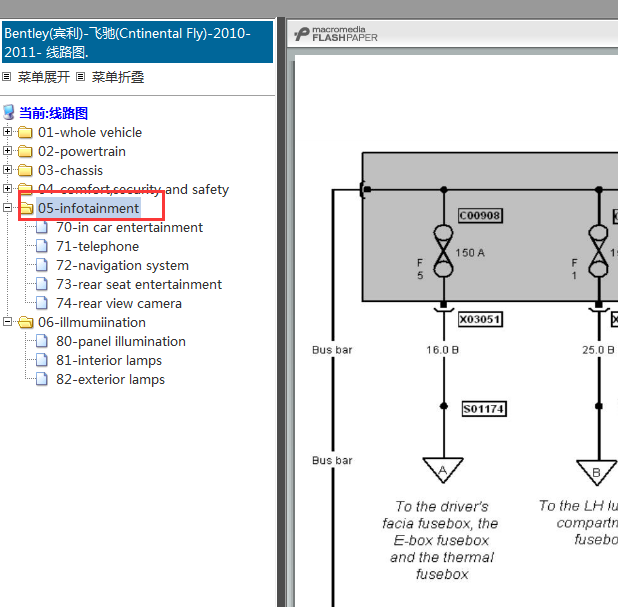Select 73-rear seat entertainment entry
Image resolution: width=618 pixels, height=607 pixels.
pos(139,284)
